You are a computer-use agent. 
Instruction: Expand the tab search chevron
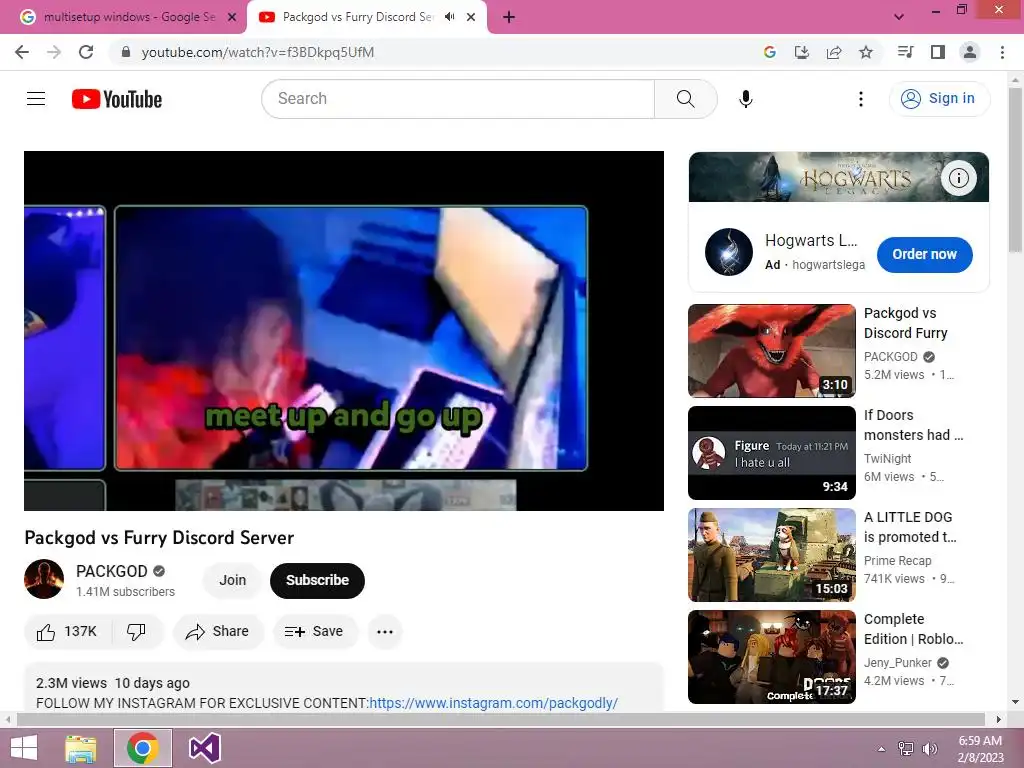tap(899, 17)
